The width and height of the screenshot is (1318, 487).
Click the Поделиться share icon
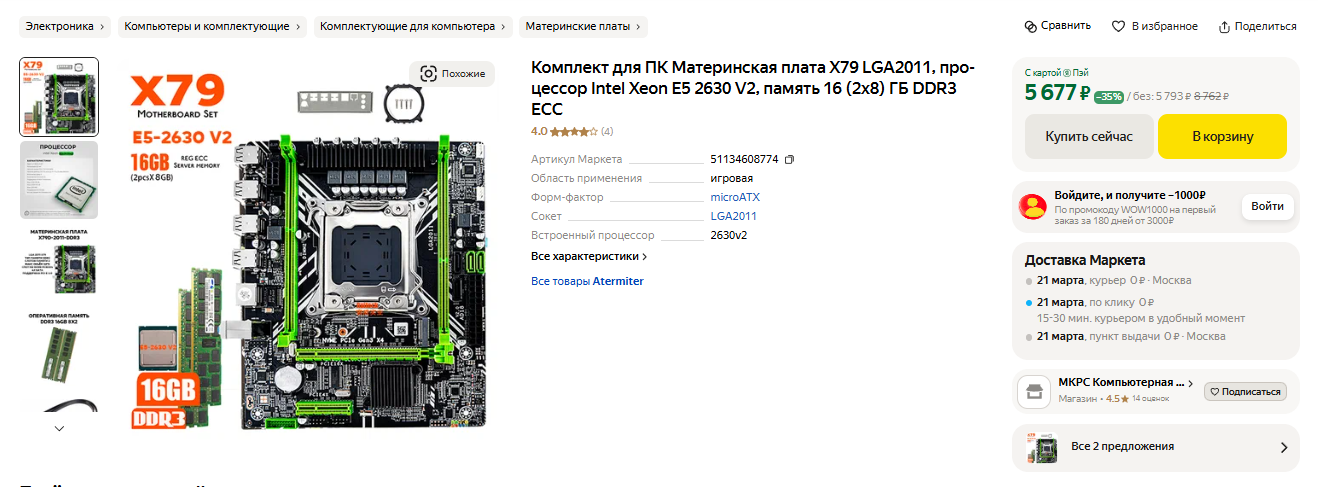[x=1224, y=27]
